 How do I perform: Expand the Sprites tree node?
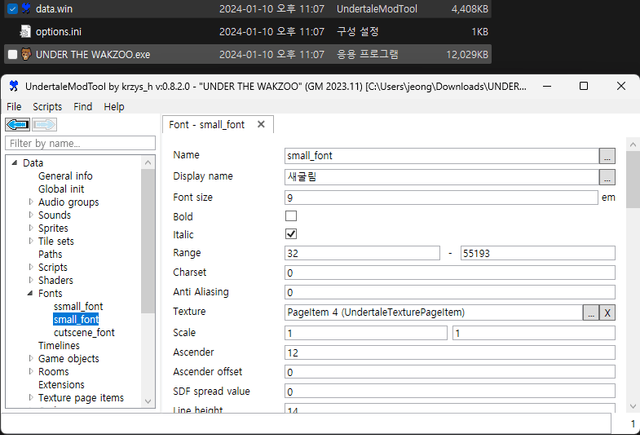[x=31, y=228]
